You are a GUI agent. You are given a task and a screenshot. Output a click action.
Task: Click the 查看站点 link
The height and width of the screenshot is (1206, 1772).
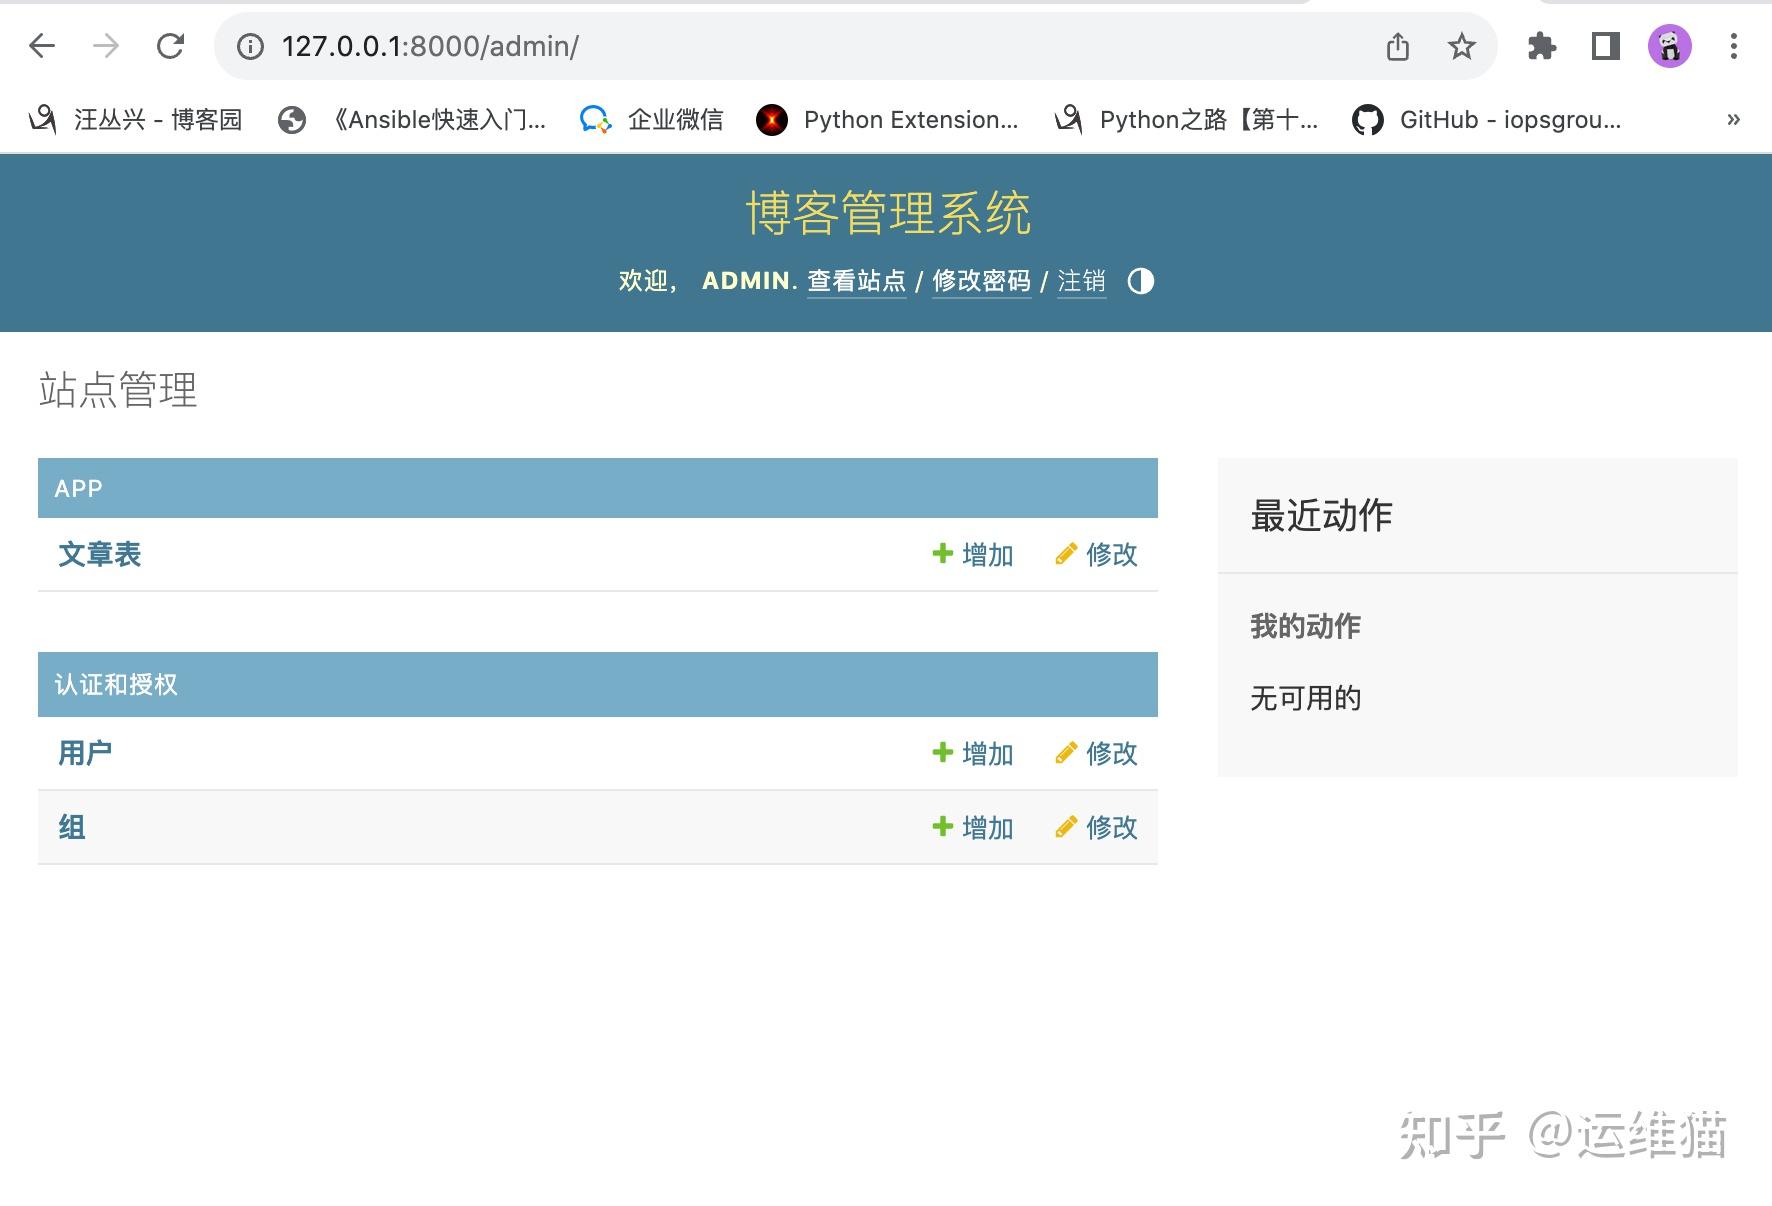(x=857, y=281)
